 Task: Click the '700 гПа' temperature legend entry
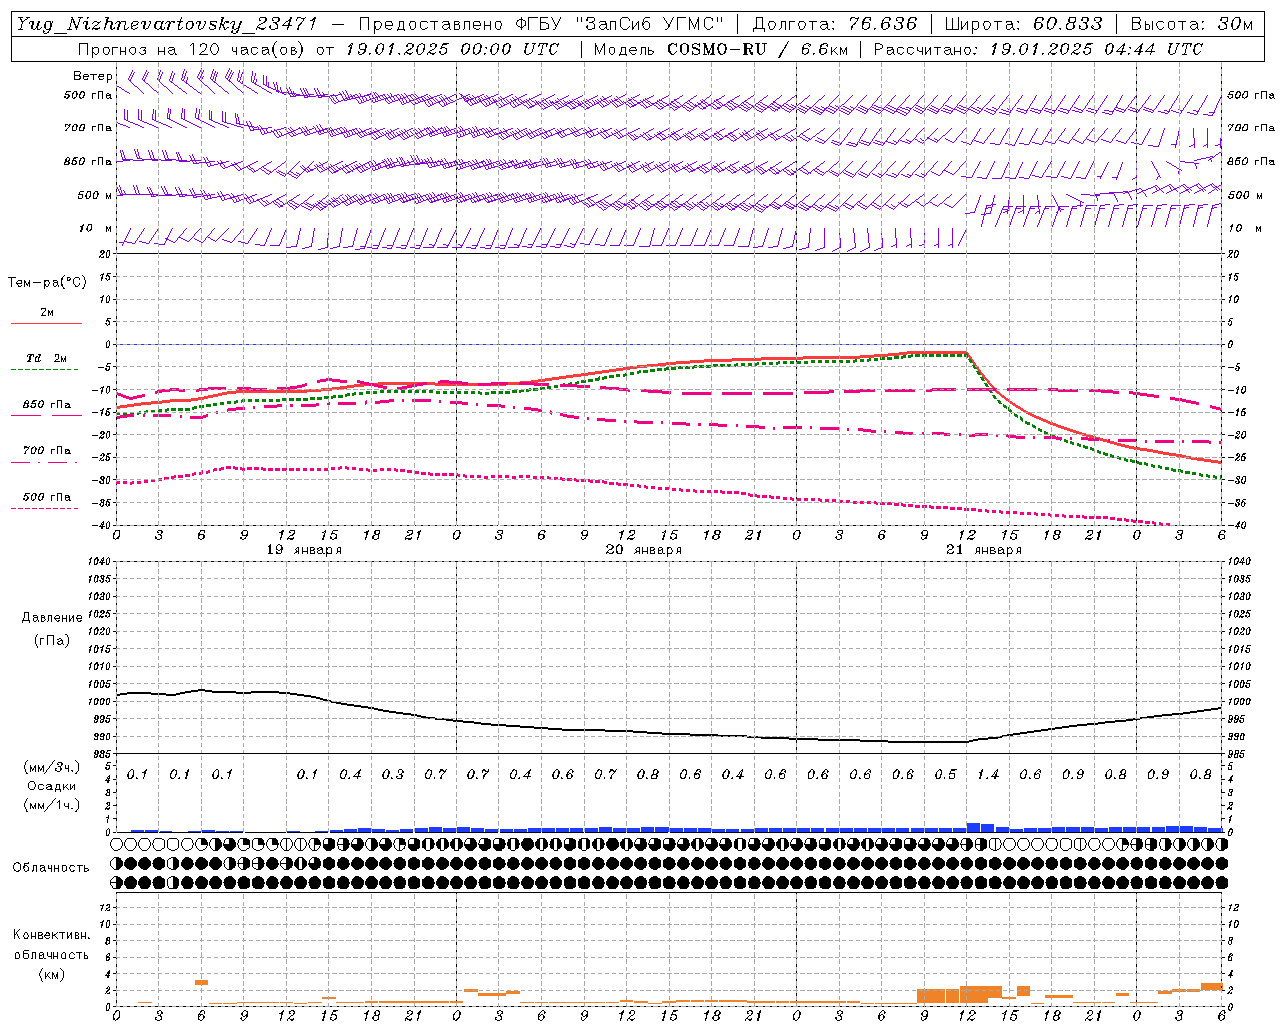pyautogui.click(x=47, y=451)
